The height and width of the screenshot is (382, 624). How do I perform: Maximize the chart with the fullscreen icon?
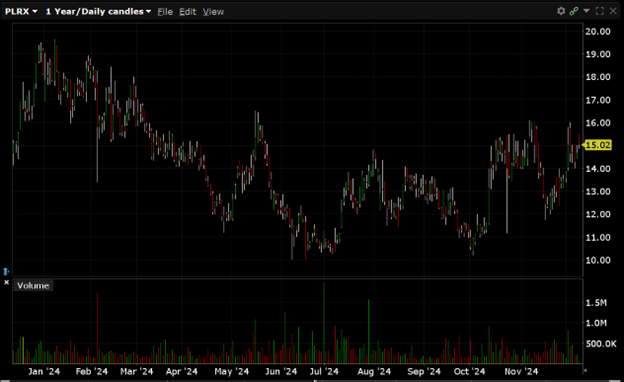point(600,11)
